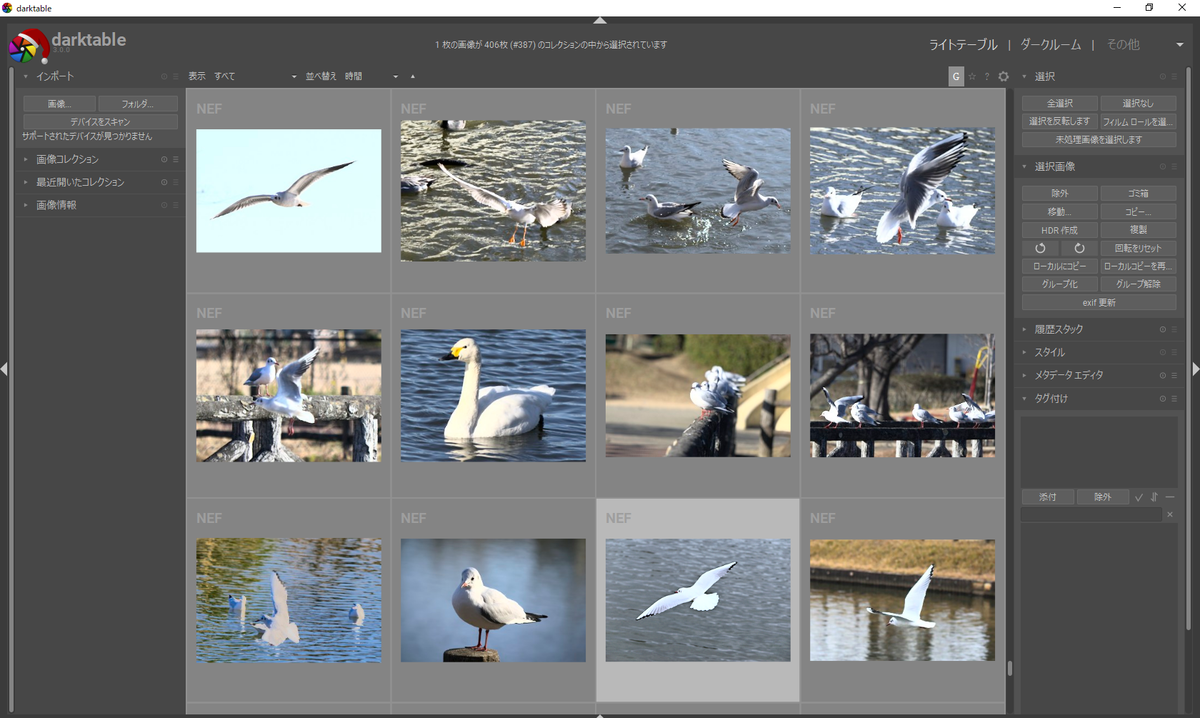The image size is (1200, 718).
Task: Open presets menu of 選択画像 module
Action: pos(1174,166)
